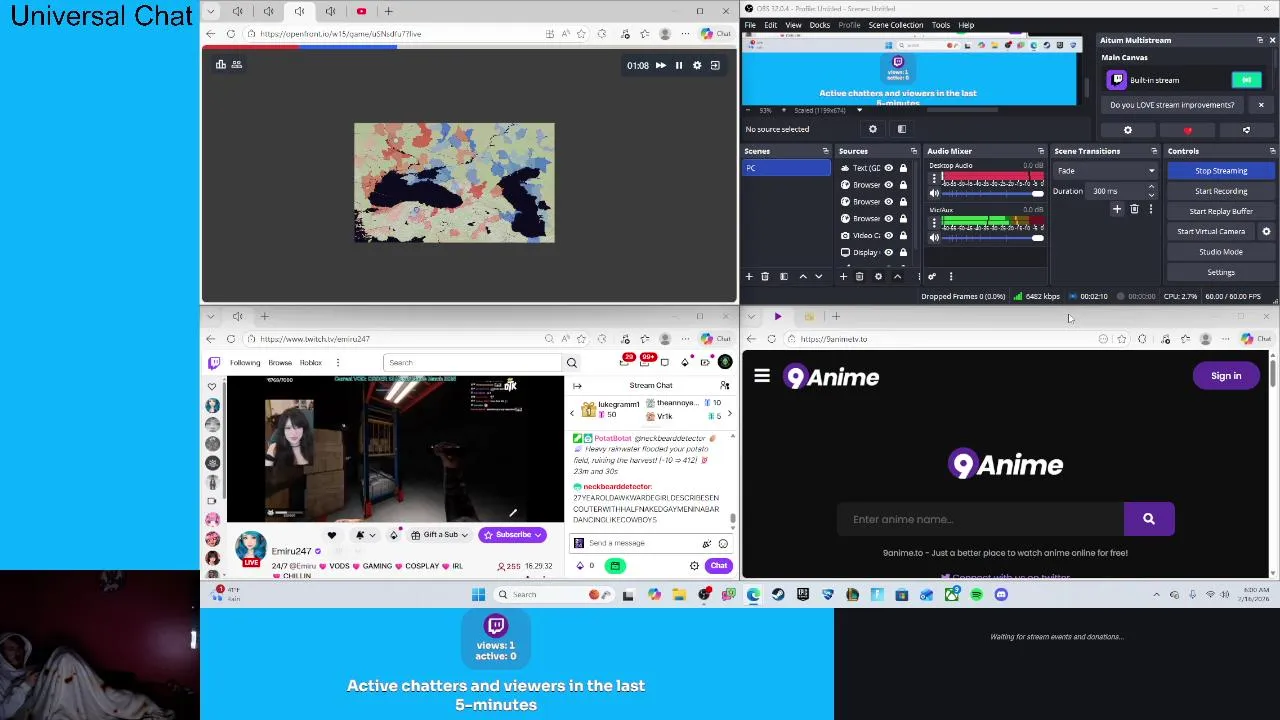This screenshot has height=720, width=1280.
Task: Collapse the Twitch Stream Chat panel
Action: click(x=579, y=385)
